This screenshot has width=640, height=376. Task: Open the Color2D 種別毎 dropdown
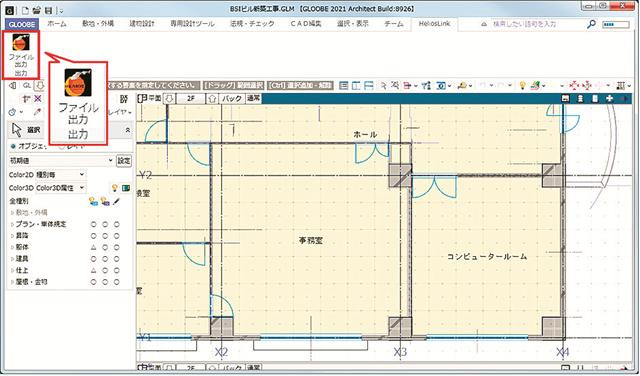point(60,175)
